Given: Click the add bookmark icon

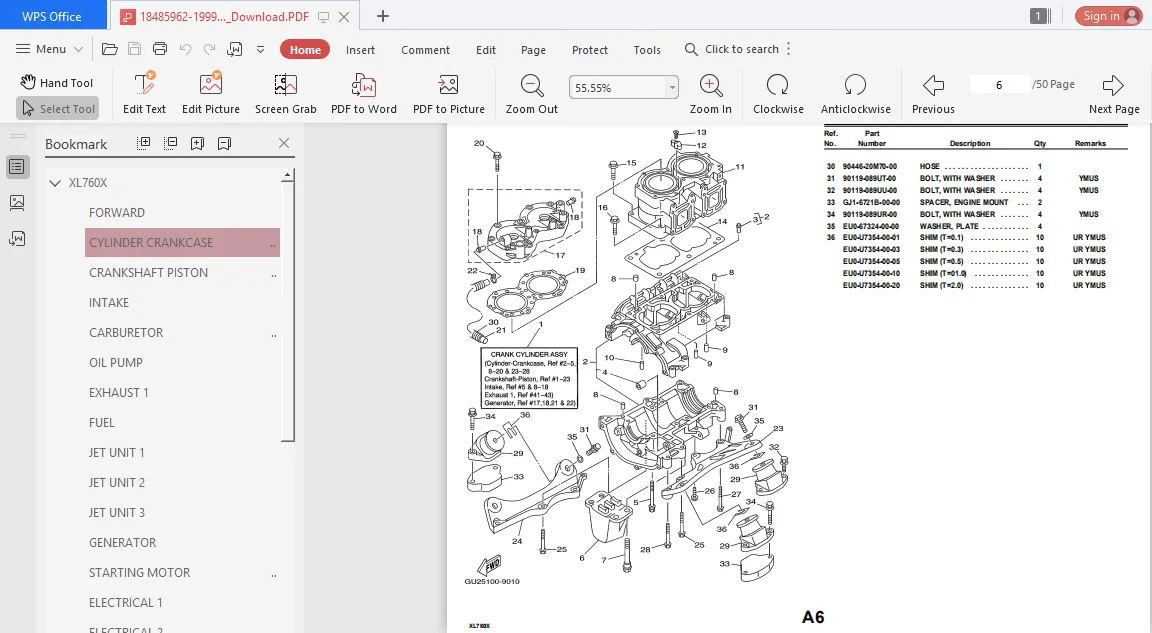Looking at the screenshot, I should pos(197,143).
